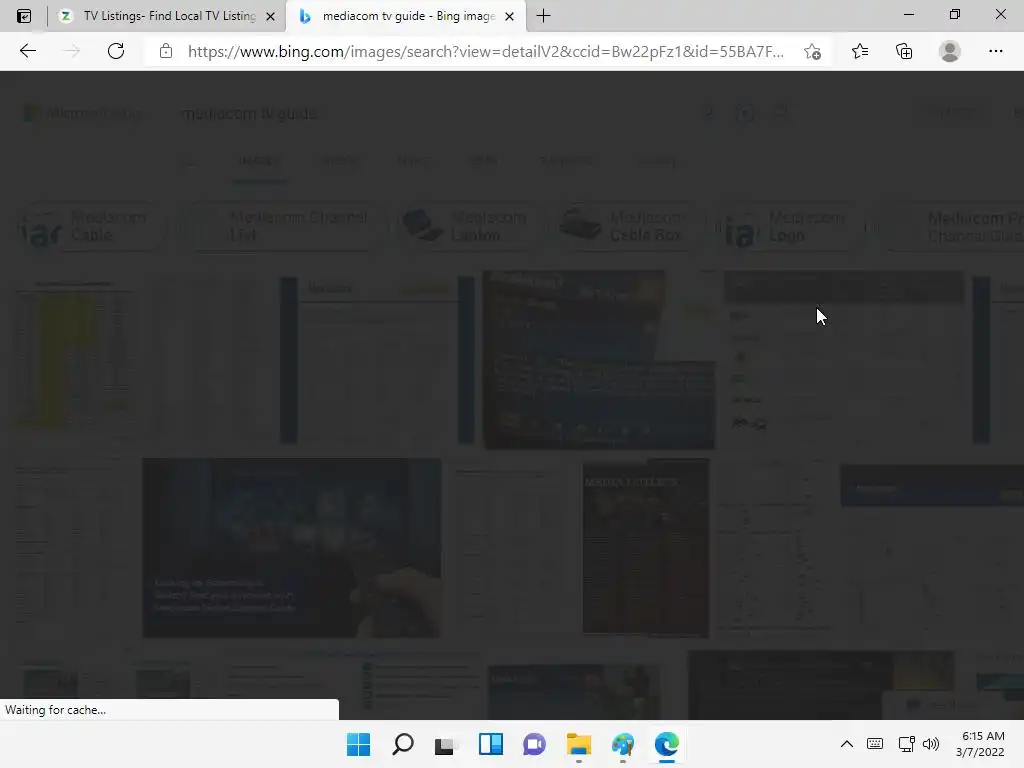1024x768 pixels.
Task: Open the clock showing 6:15 AM
Action: coord(980,744)
